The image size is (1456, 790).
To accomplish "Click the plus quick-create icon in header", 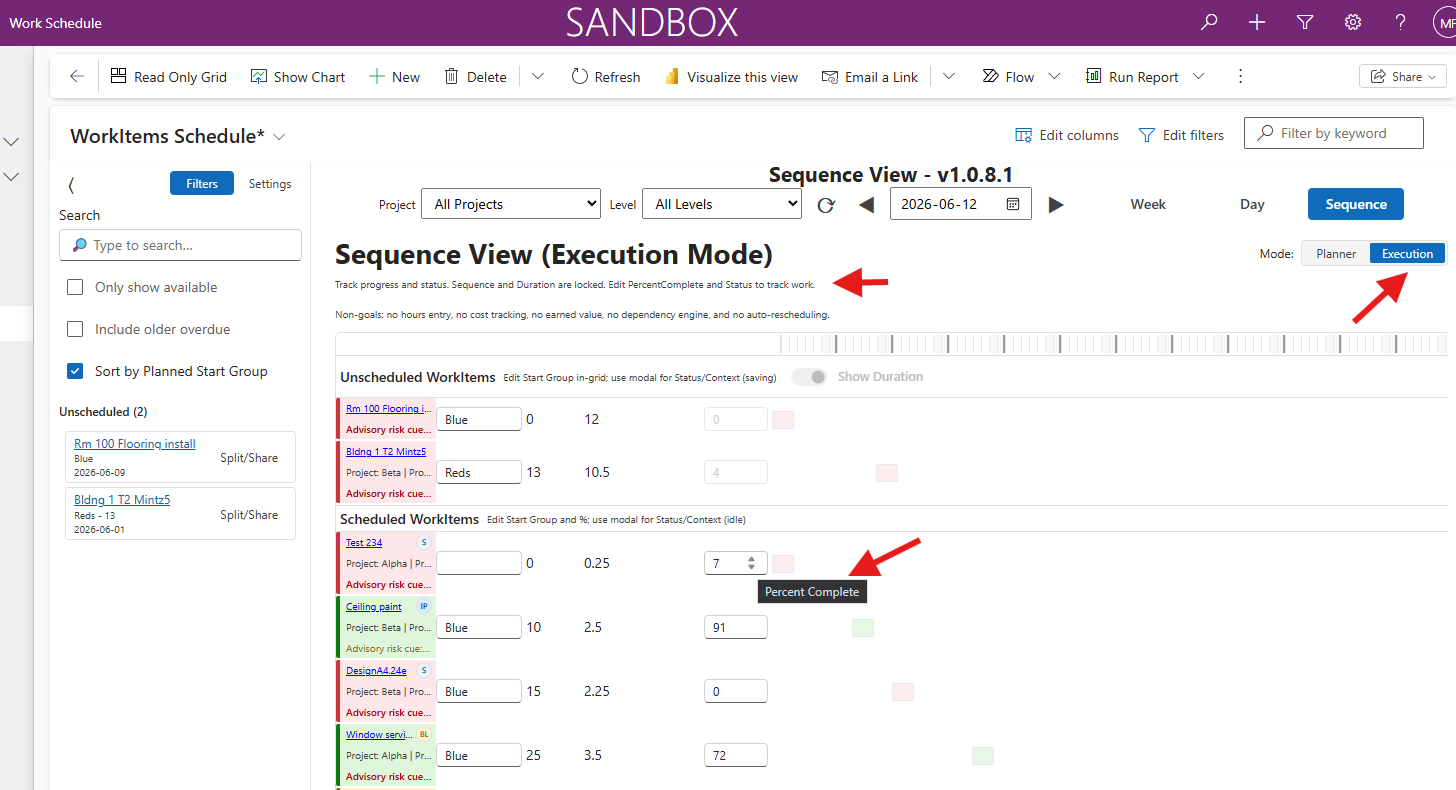I will click(1257, 22).
